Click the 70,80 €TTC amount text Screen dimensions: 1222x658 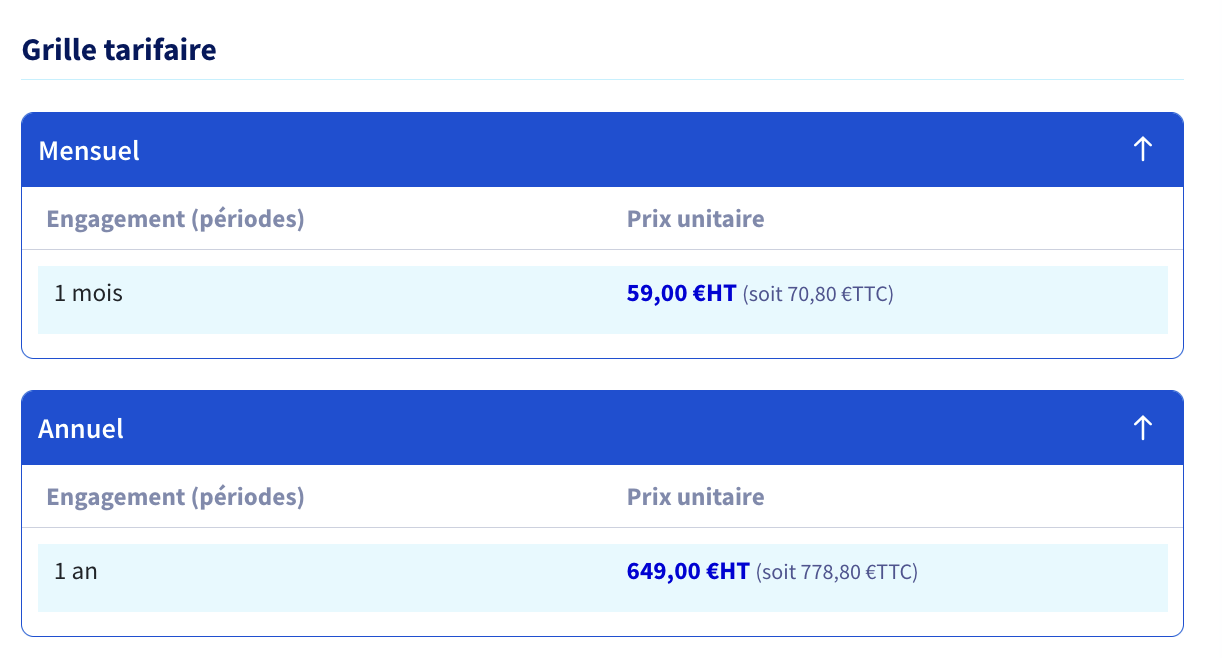coord(840,294)
